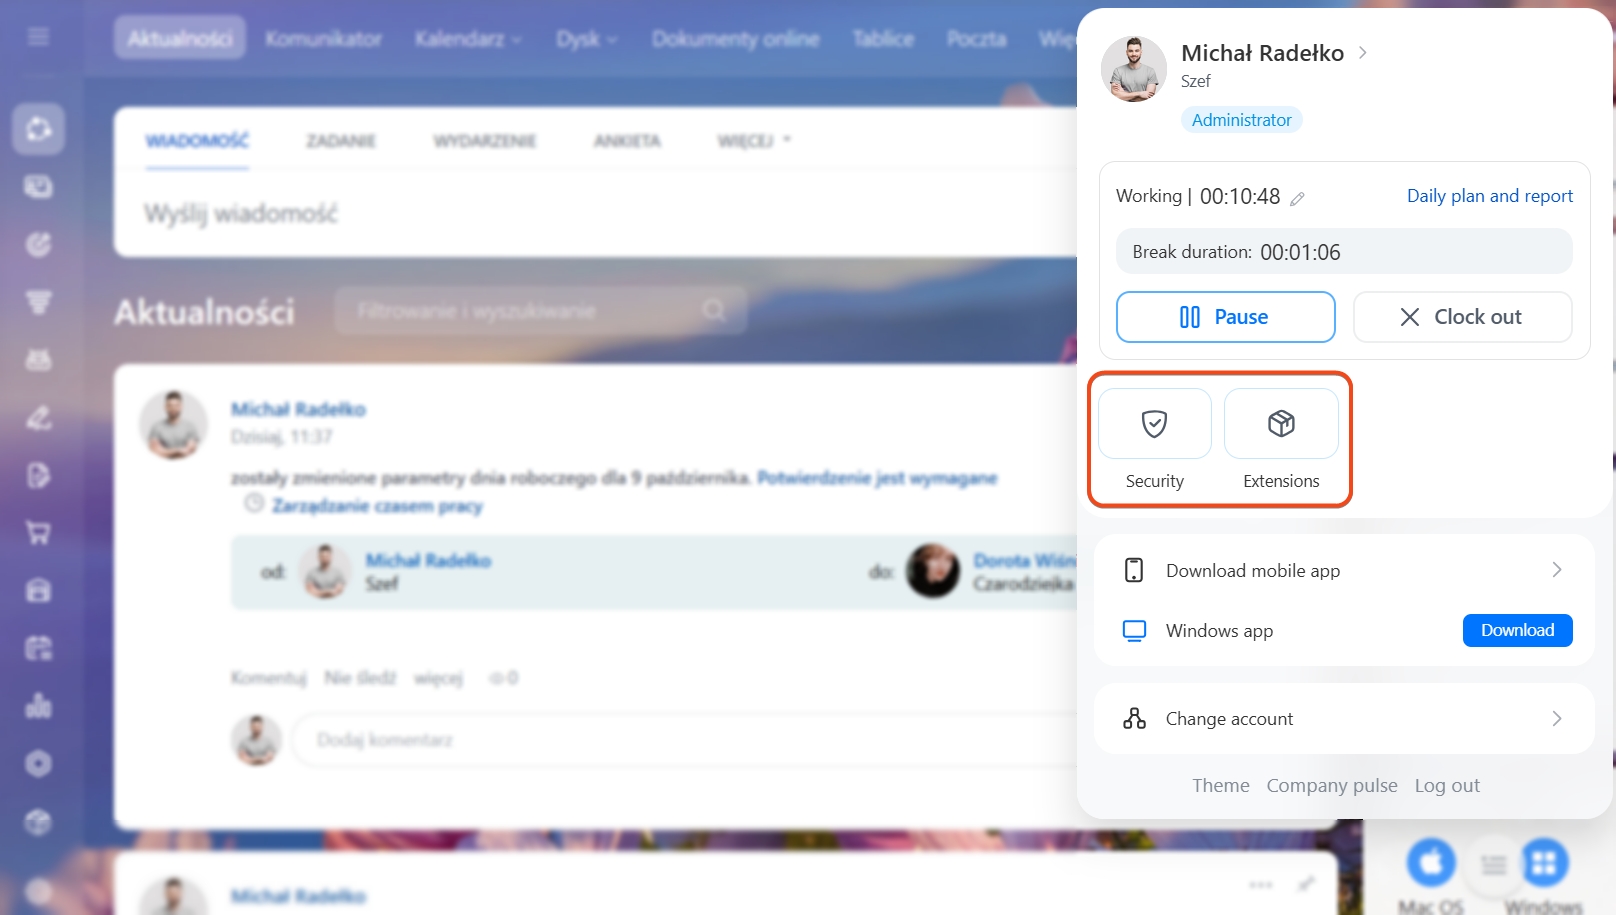Click the pencil icon to edit working time

1297,199
